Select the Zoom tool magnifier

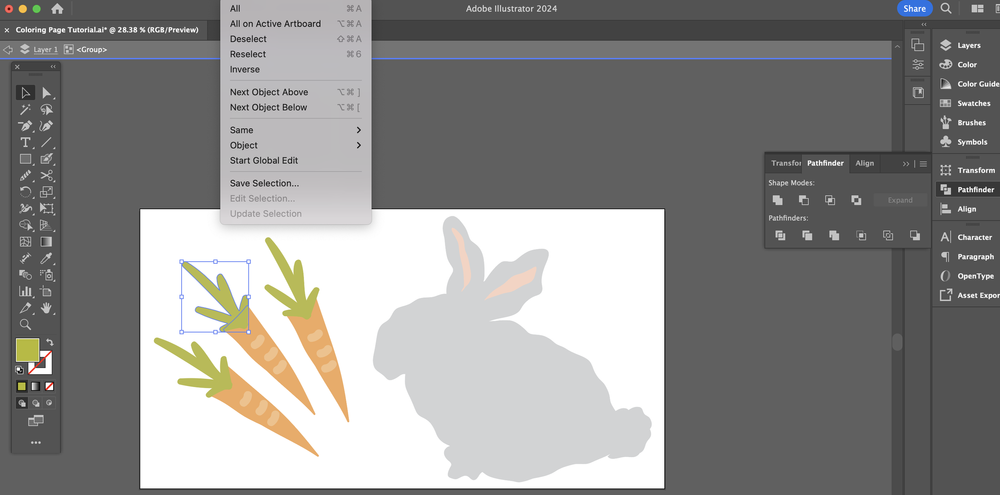coord(26,325)
